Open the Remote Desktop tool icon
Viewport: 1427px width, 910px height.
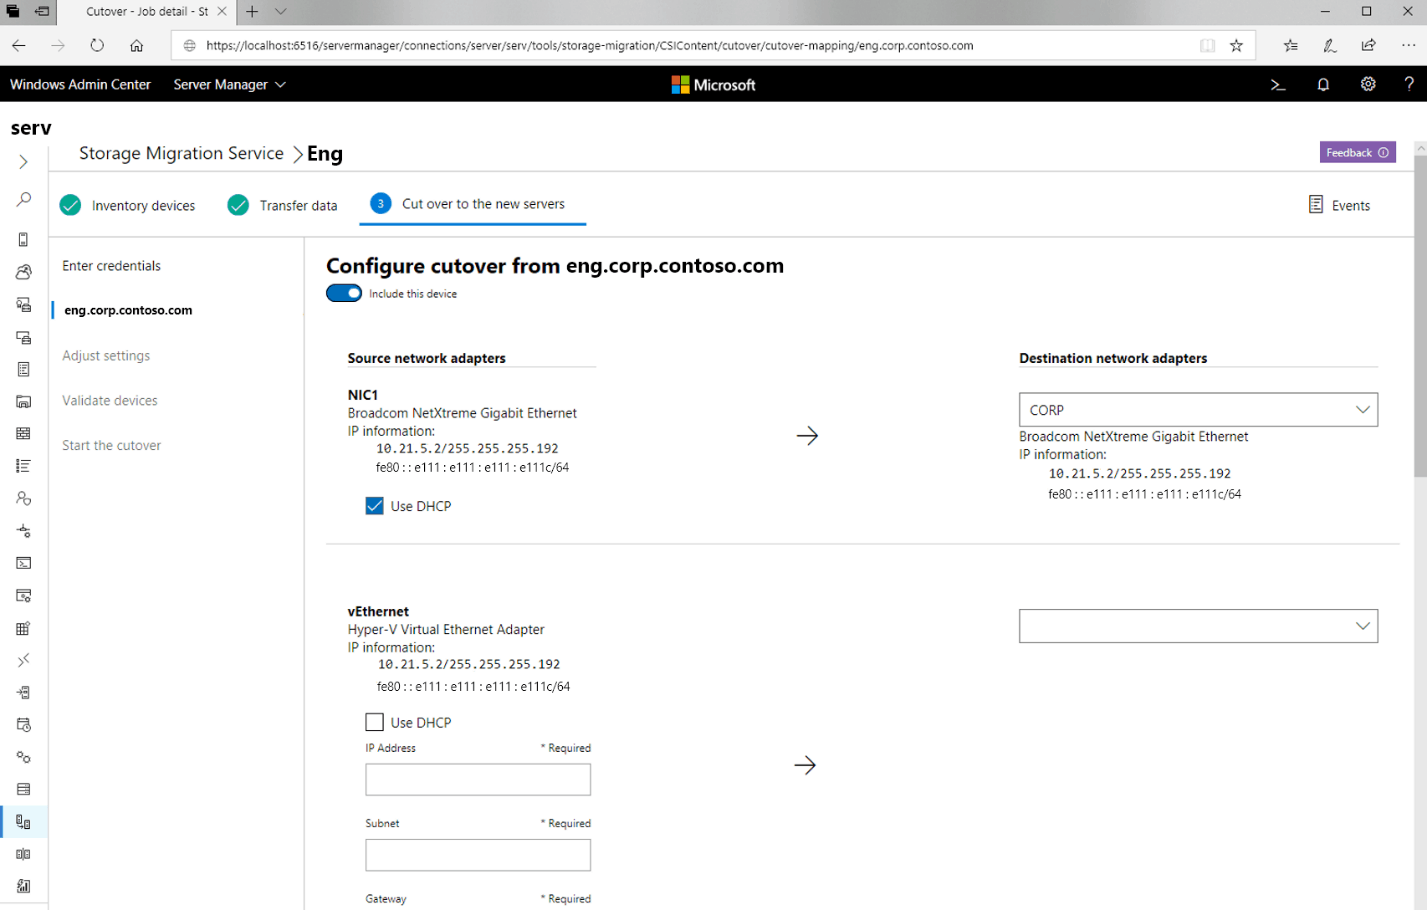tap(23, 660)
